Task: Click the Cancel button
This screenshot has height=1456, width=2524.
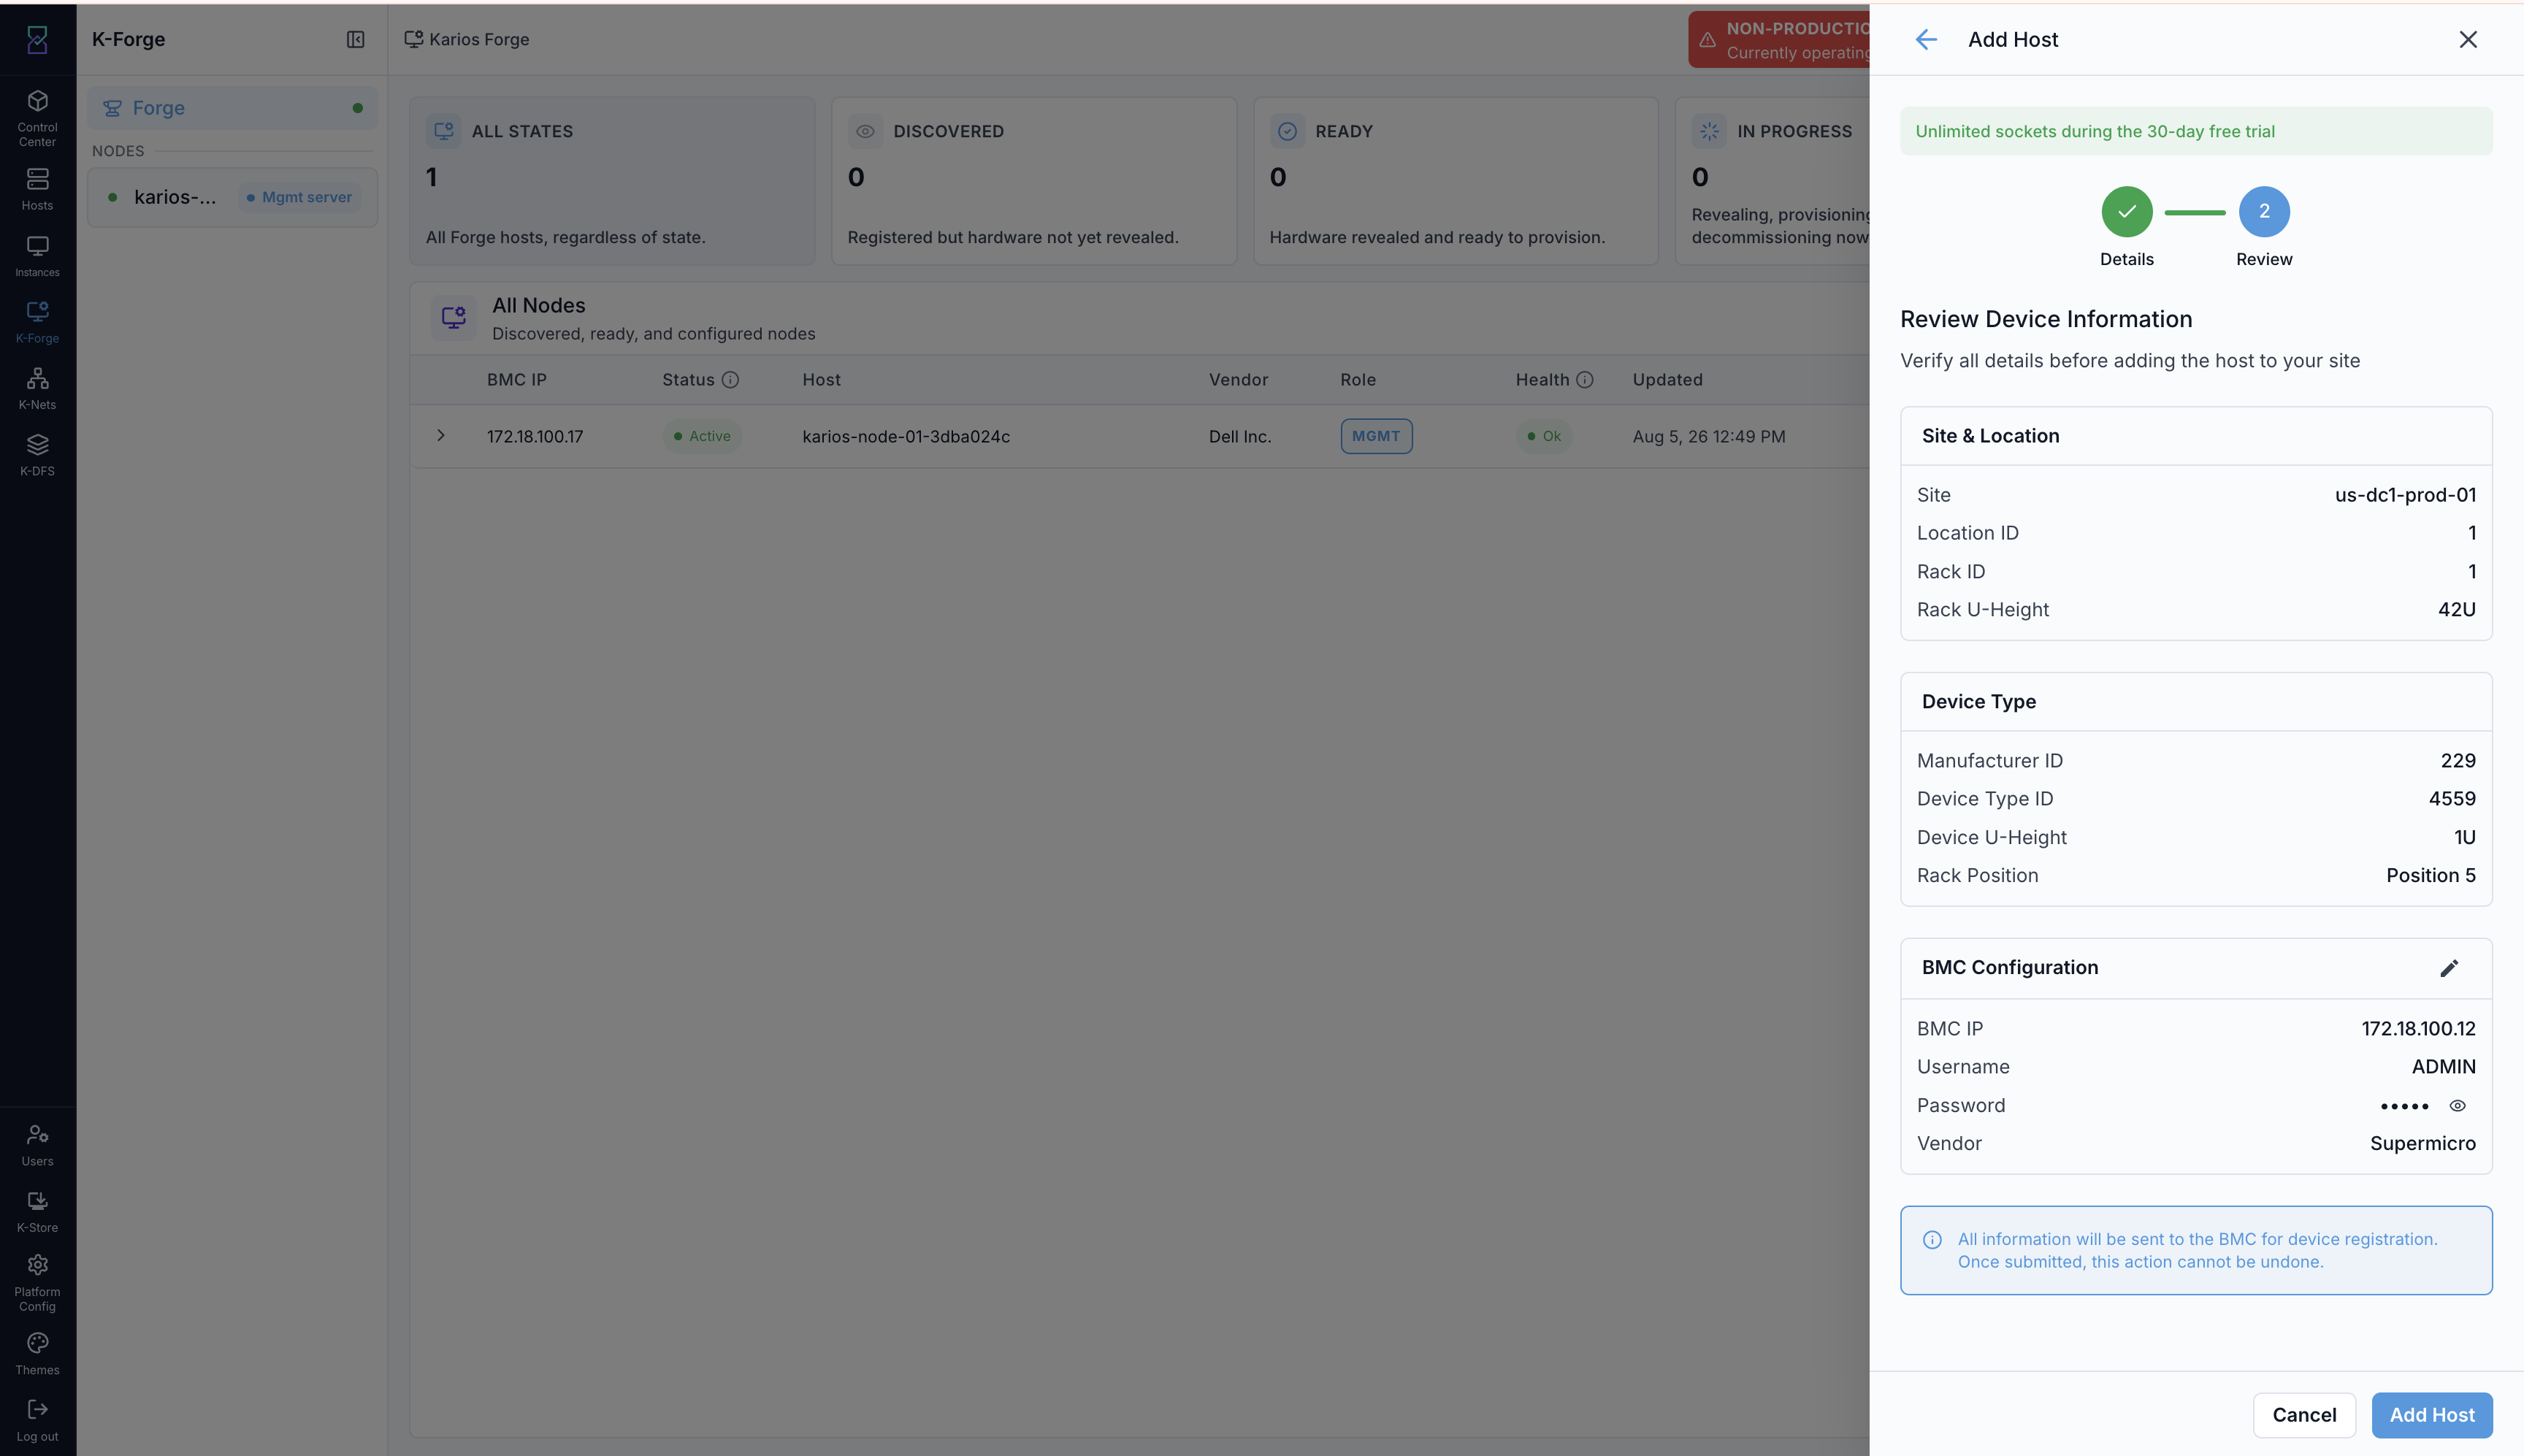Action: (2304, 1415)
